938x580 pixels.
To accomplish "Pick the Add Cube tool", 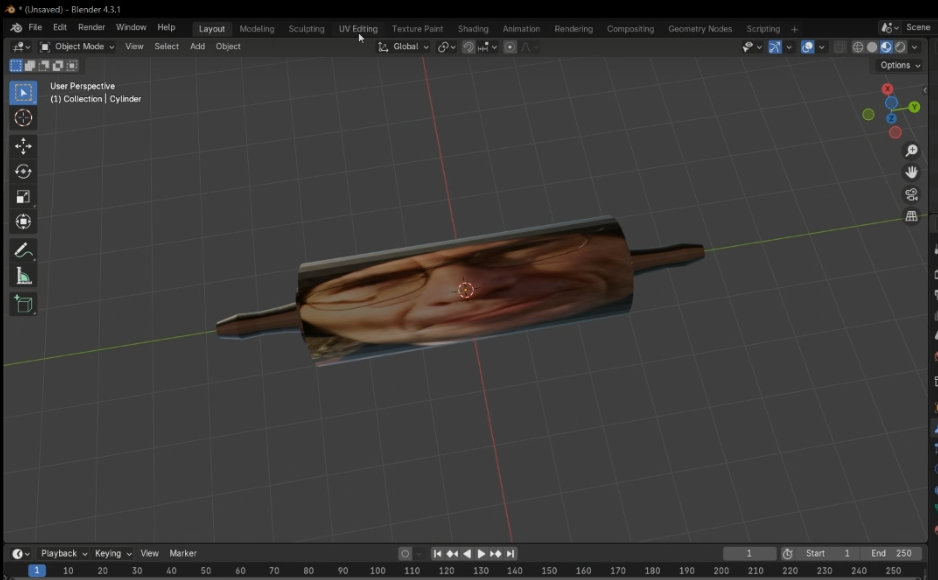I will pos(23,304).
